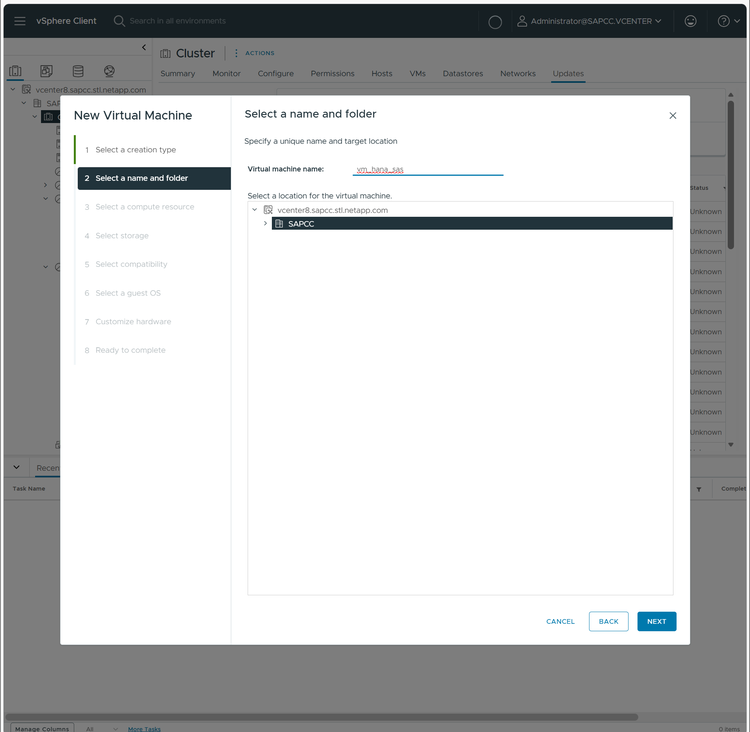Click the vCenter server icon in location tree
Viewport: 750px width, 732px height.
tap(268, 210)
